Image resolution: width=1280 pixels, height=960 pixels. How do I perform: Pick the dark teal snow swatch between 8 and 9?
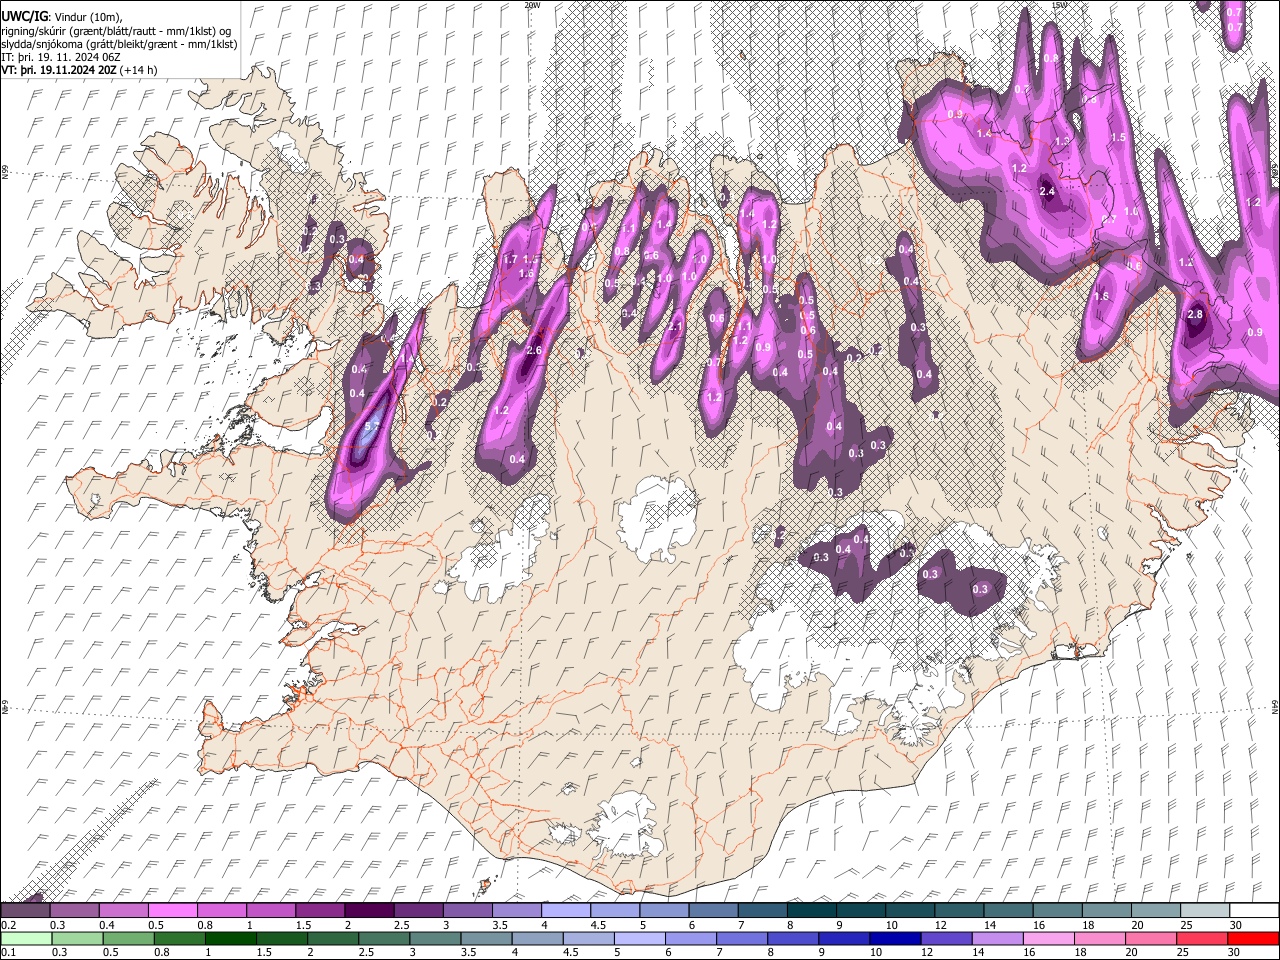coord(811,910)
